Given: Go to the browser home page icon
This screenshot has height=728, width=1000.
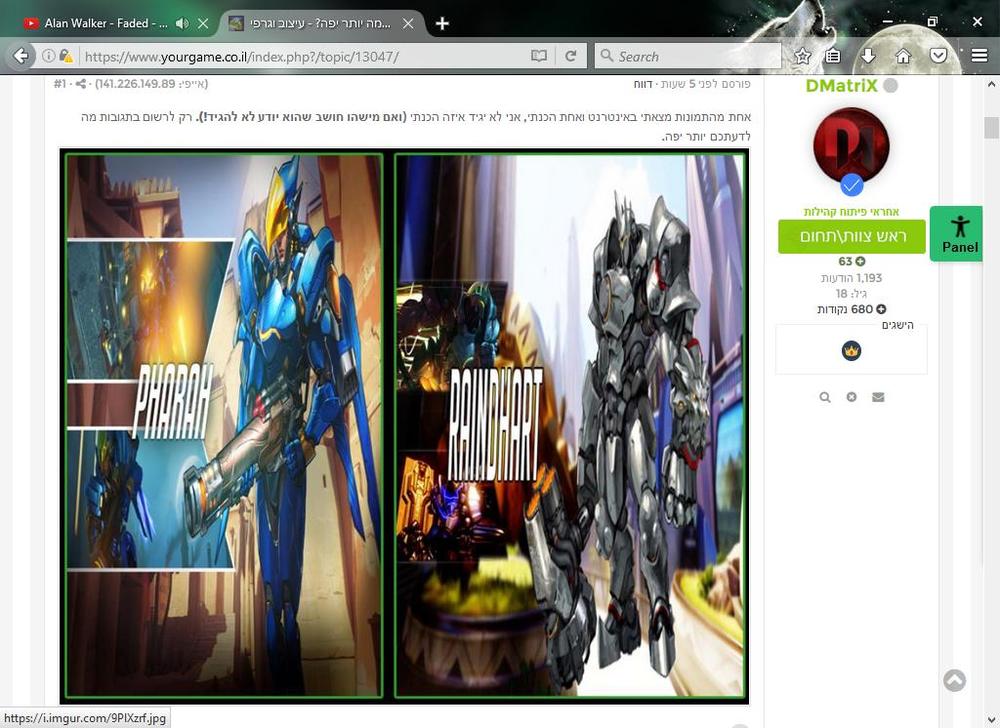Looking at the screenshot, I should pos(903,56).
